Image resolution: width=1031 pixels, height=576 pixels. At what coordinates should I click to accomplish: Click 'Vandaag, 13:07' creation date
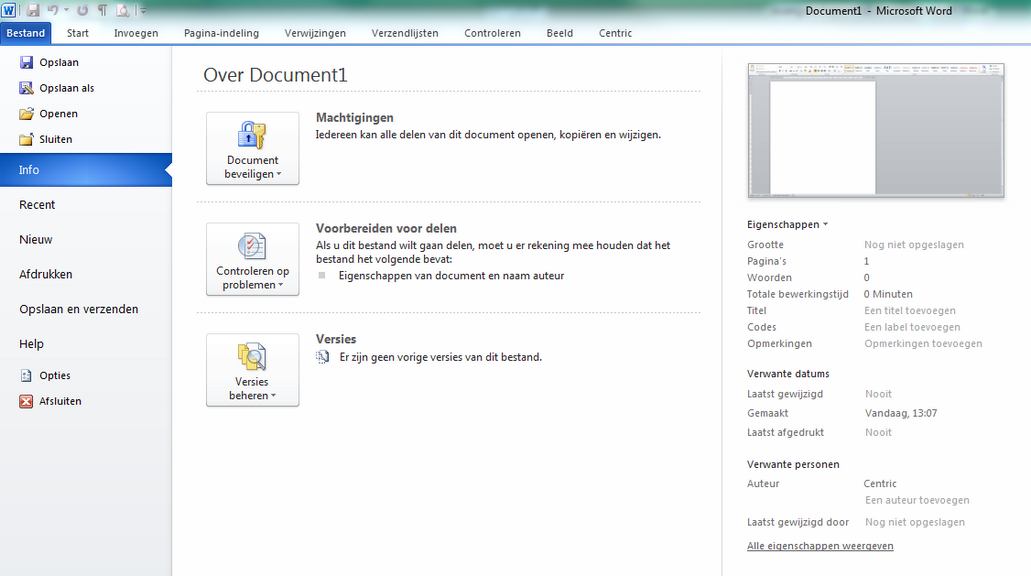pos(901,413)
